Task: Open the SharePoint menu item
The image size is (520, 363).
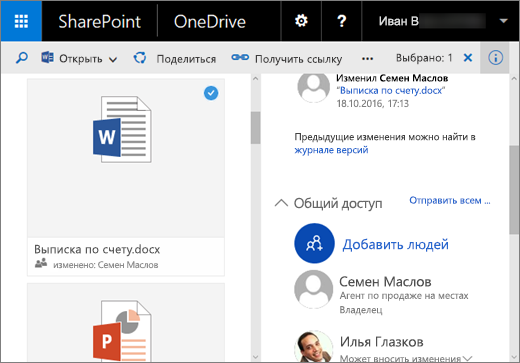Action: click(100, 21)
